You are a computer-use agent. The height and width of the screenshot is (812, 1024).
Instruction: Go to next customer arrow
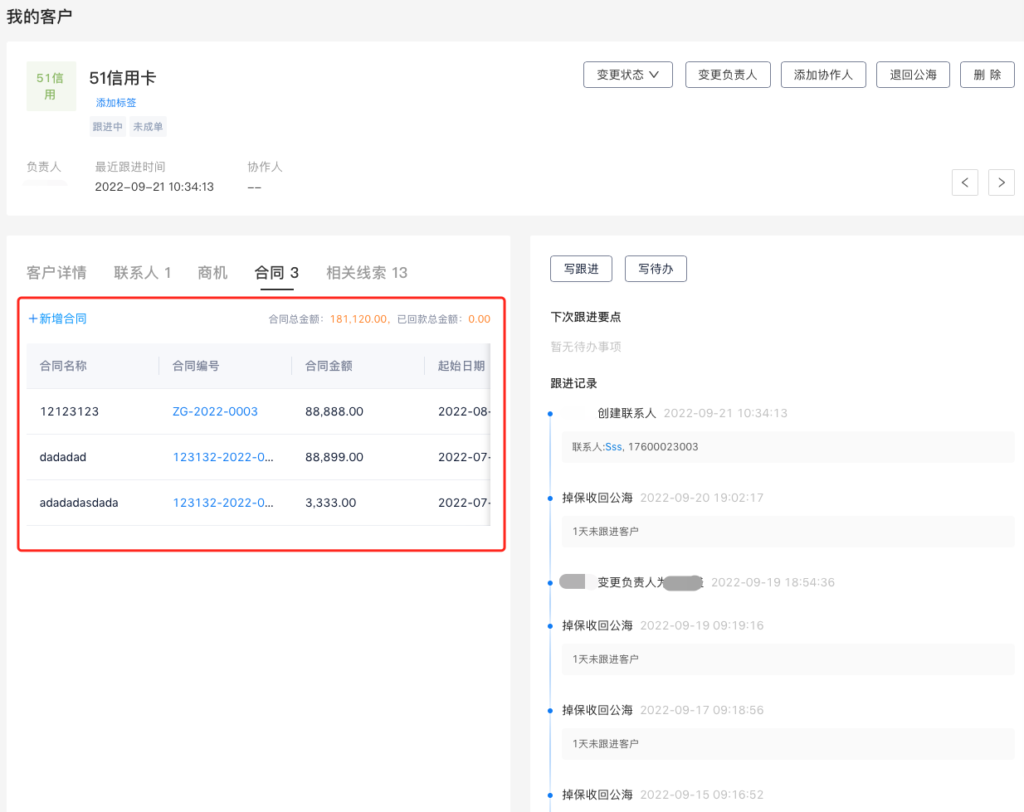[x=1001, y=182]
